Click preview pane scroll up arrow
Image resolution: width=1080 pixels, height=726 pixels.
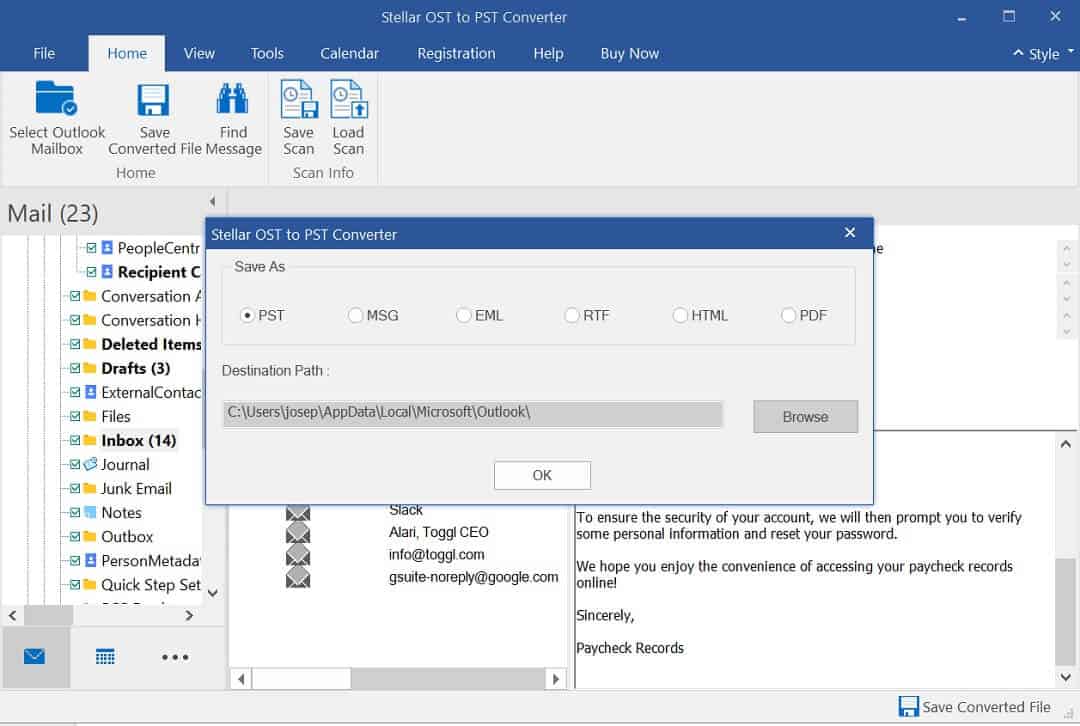point(1066,444)
